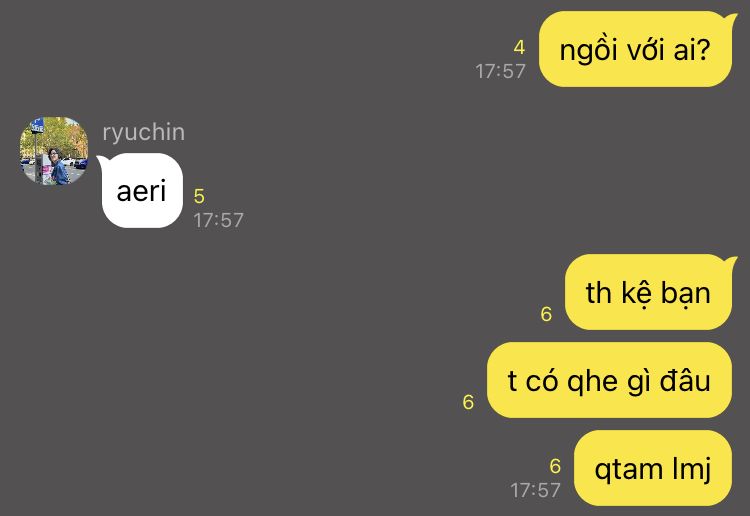Select the 'qtam lmj' message bubble

[x=653, y=468]
